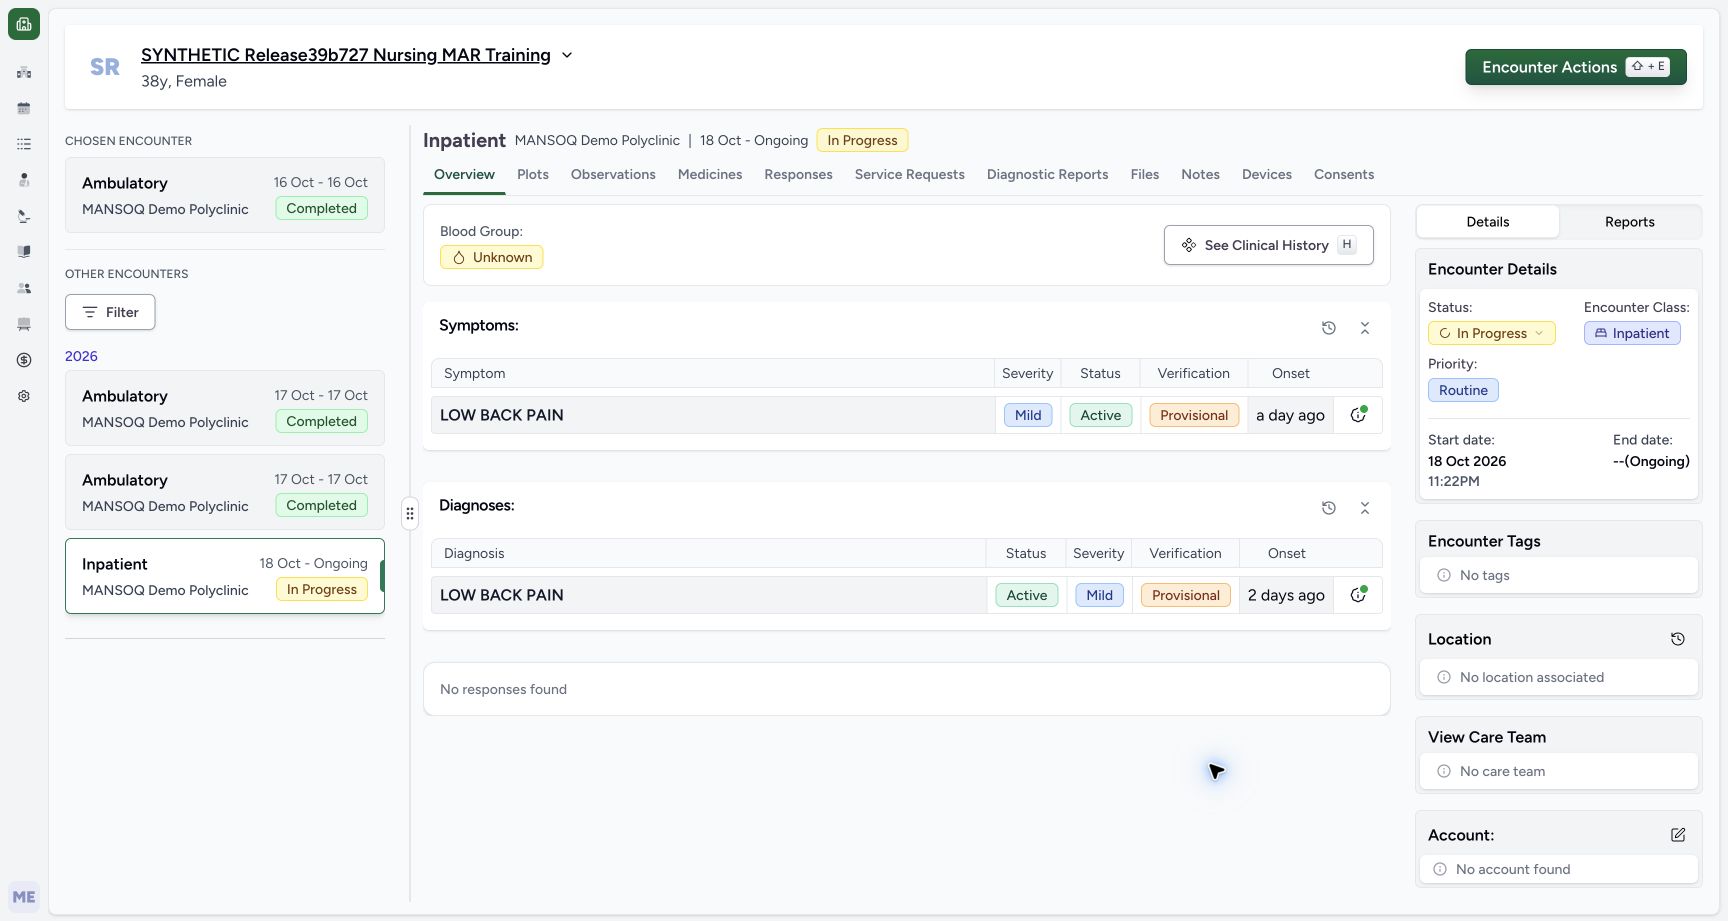Click the sidebar panel drag handle
The width and height of the screenshot is (1728, 921).
point(410,513)
